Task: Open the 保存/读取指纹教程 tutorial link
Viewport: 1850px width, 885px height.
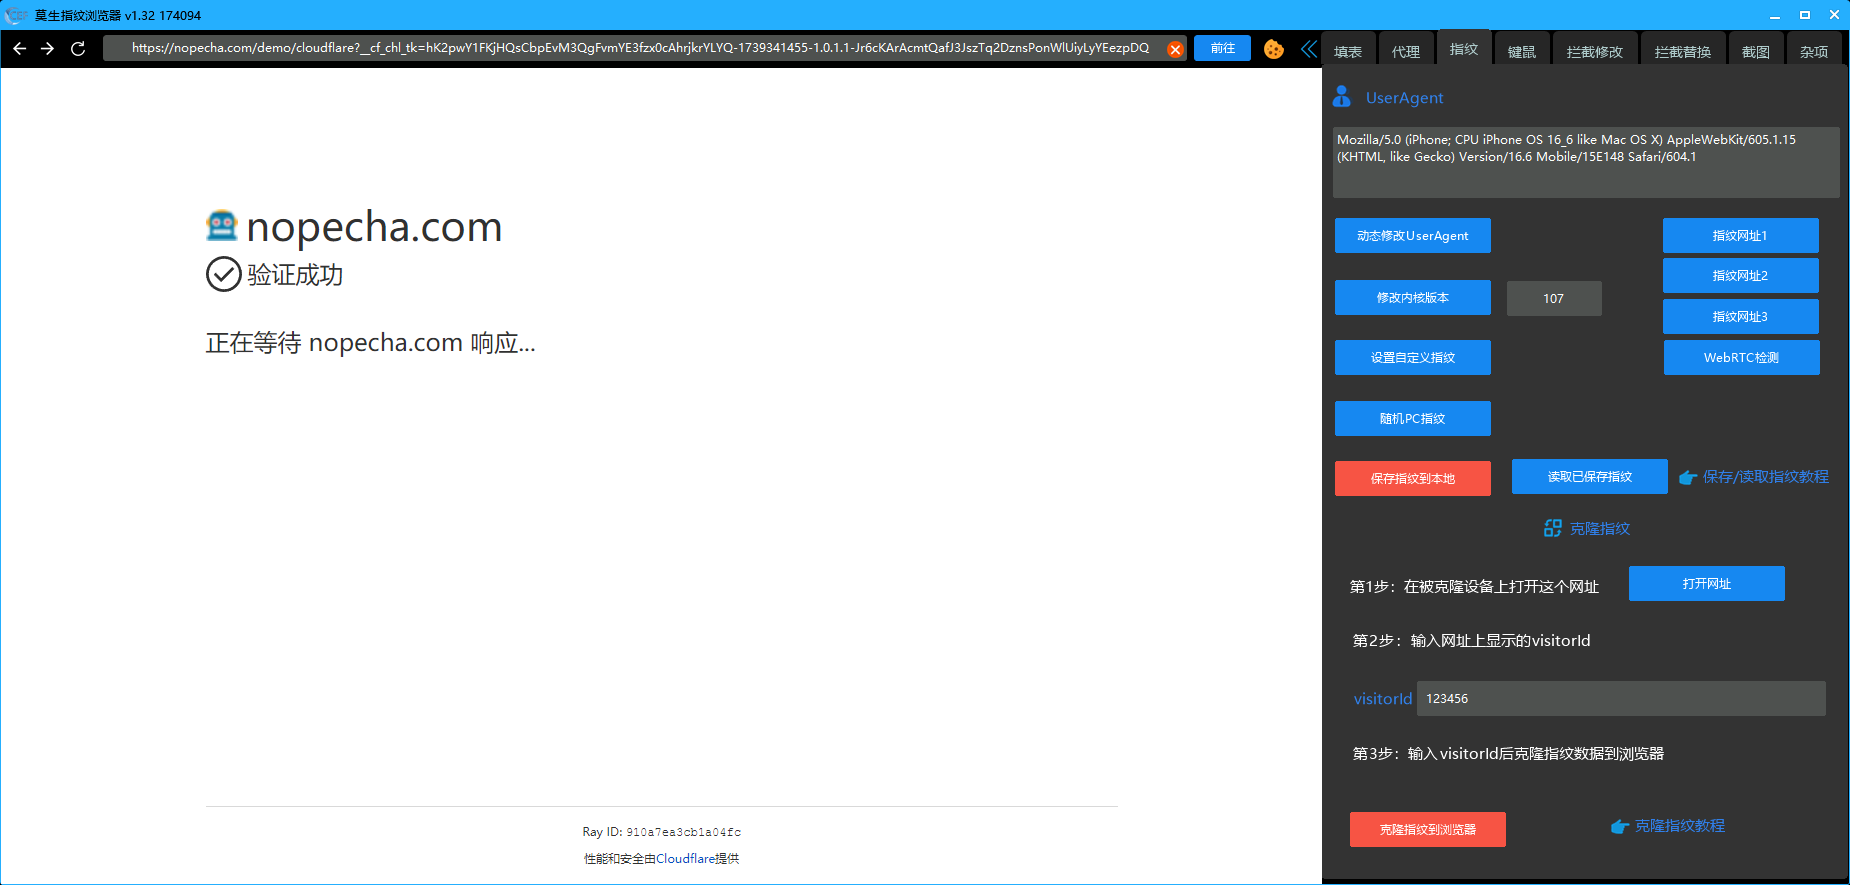Action: [x=1765, y=477]
